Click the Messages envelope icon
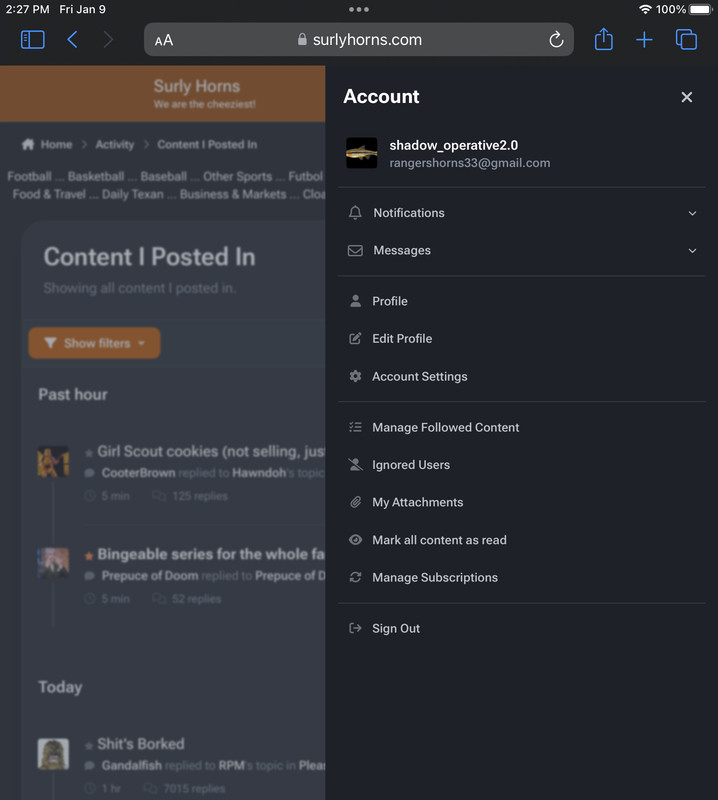718x800 pixels. click(355, 251)
